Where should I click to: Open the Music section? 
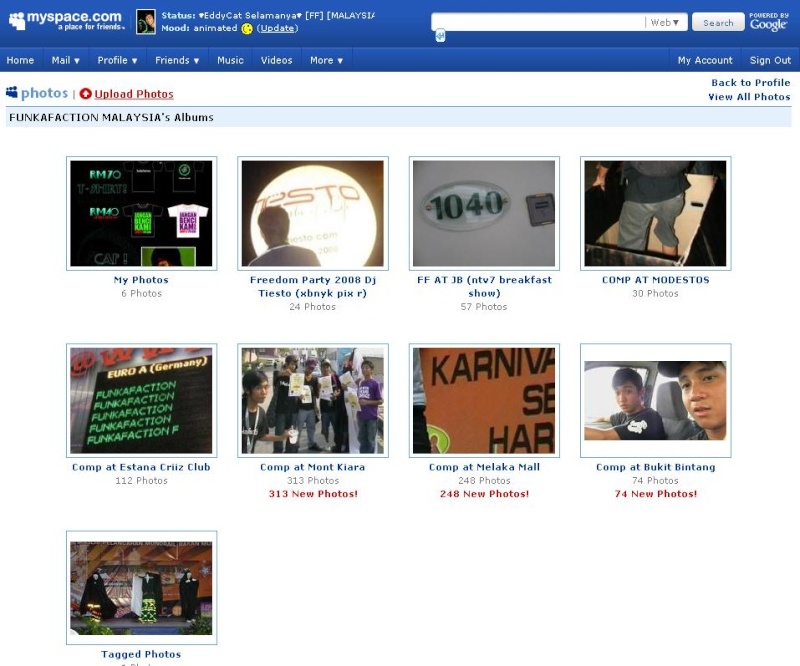[231, 60]
